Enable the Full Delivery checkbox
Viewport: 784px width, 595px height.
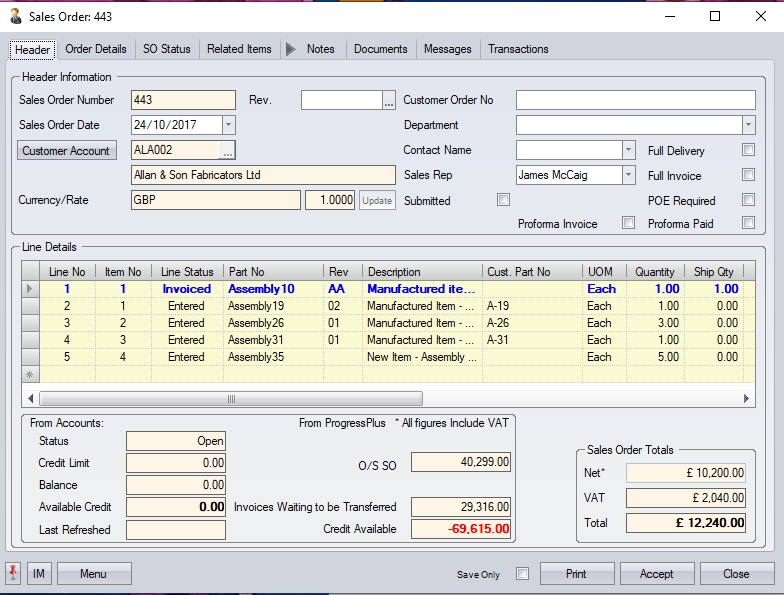(x=748, y=150)
